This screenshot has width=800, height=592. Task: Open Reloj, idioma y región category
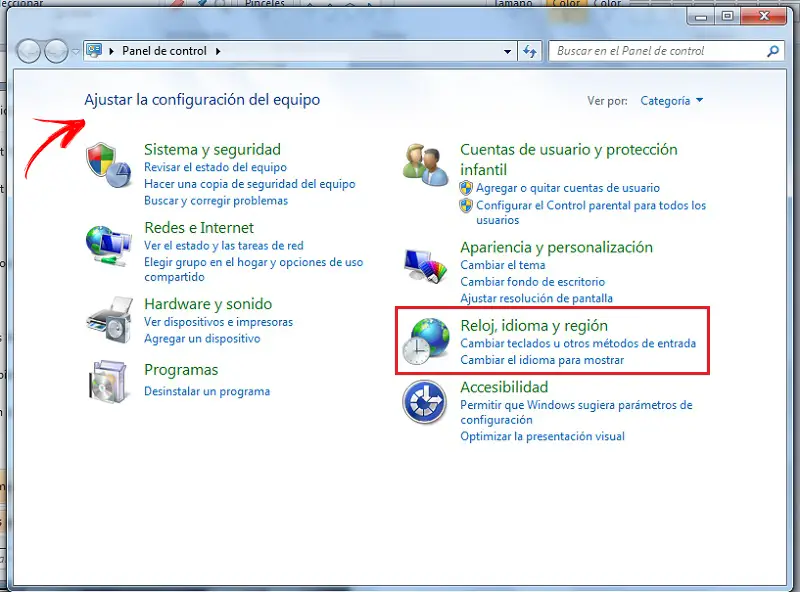534,326
